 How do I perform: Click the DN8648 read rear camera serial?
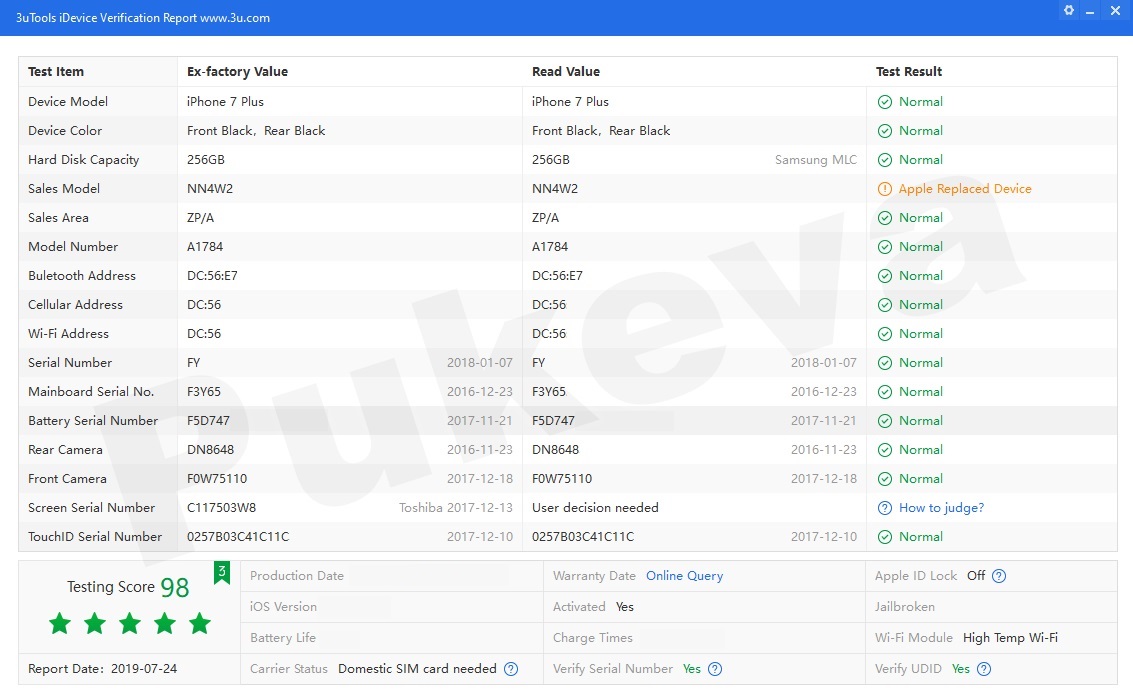click(555, 449)
